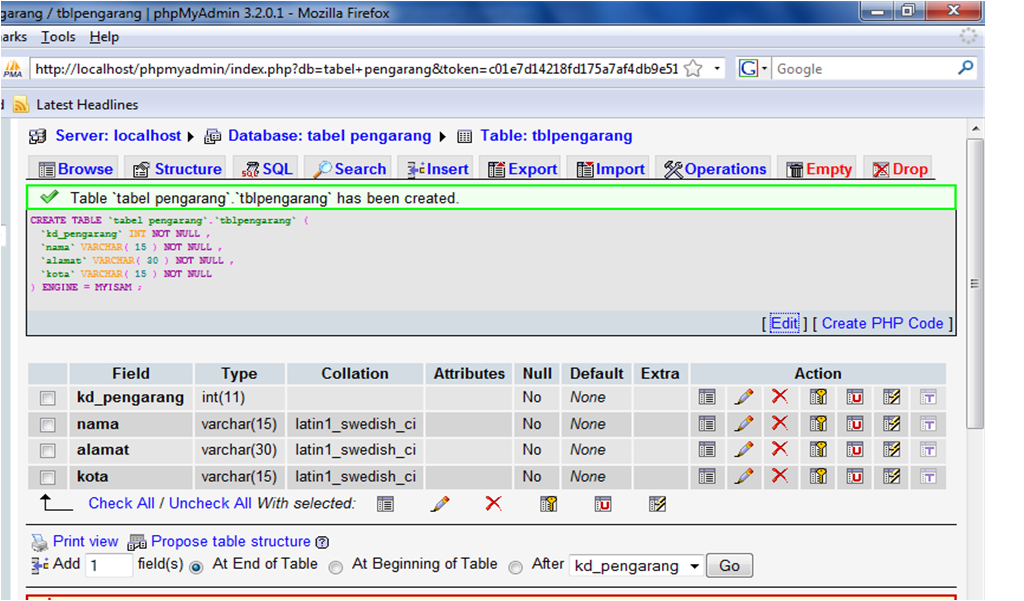
Task: Check the alamat row checkbox
Action: coord(48,451)
